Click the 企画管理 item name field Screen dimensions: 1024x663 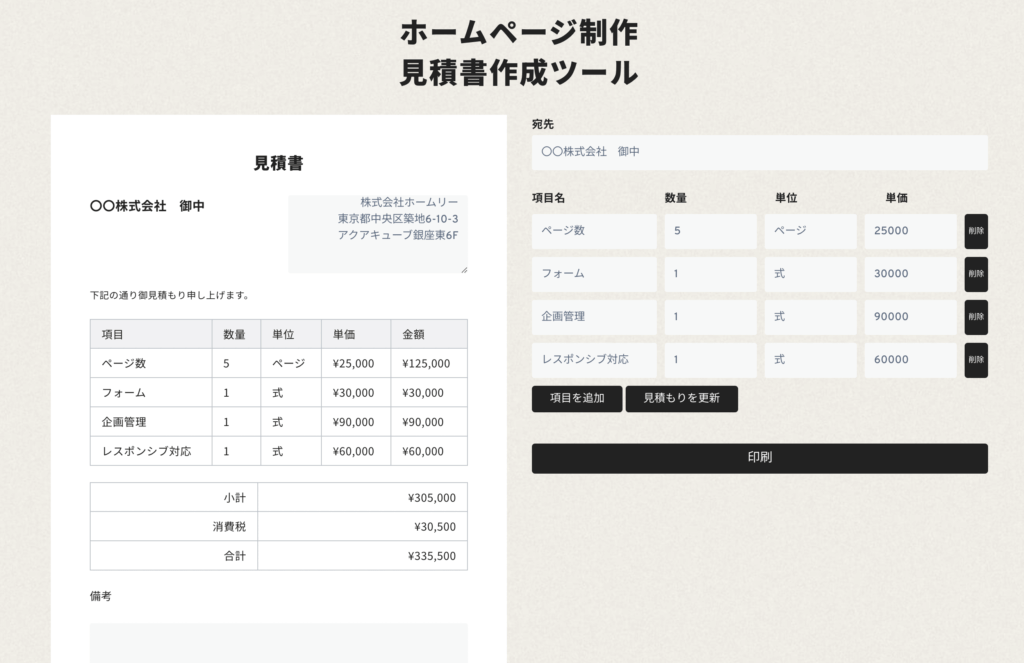click(x=593, y=317)
